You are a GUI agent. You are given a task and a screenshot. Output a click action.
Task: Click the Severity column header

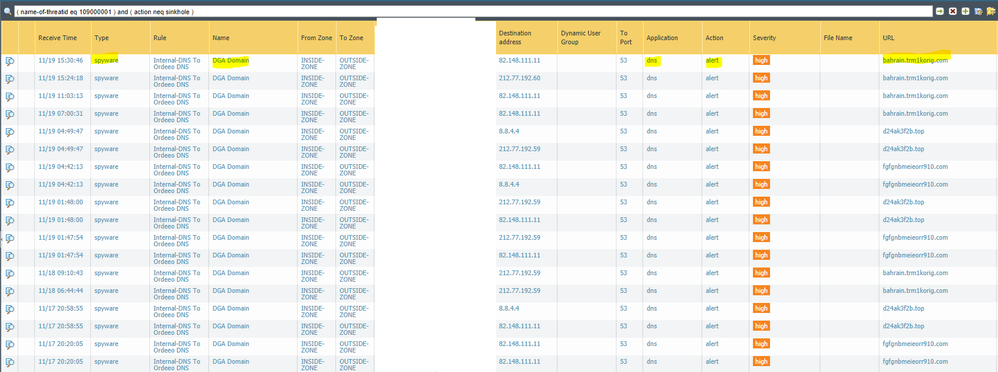pos(784,38)
